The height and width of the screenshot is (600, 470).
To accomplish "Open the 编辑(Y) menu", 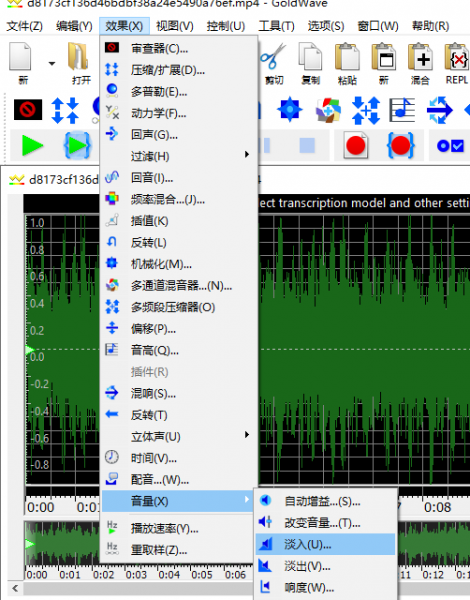I will pyautogui.click(x=74, y=26).
